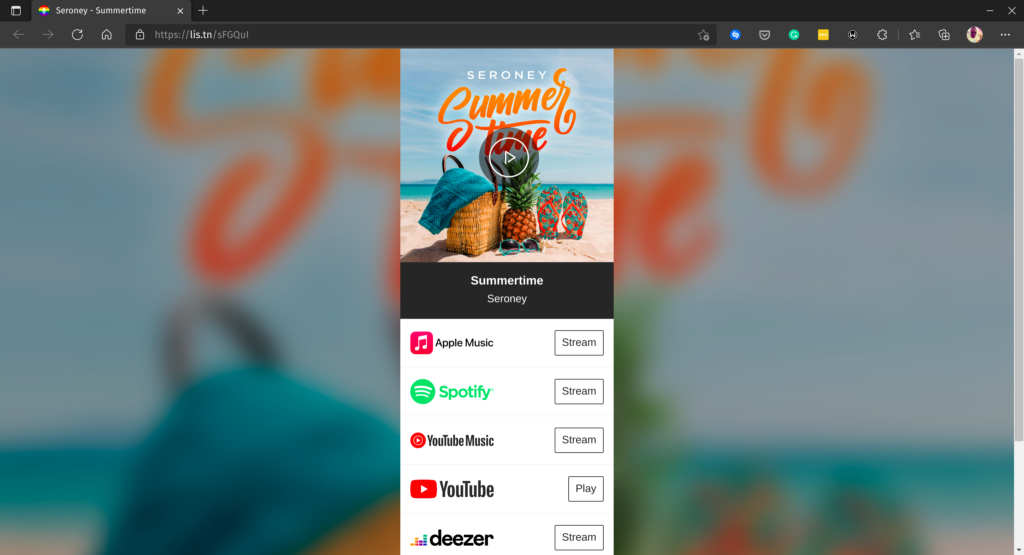Click the Apple Music logo

click(x=452, y=343)
